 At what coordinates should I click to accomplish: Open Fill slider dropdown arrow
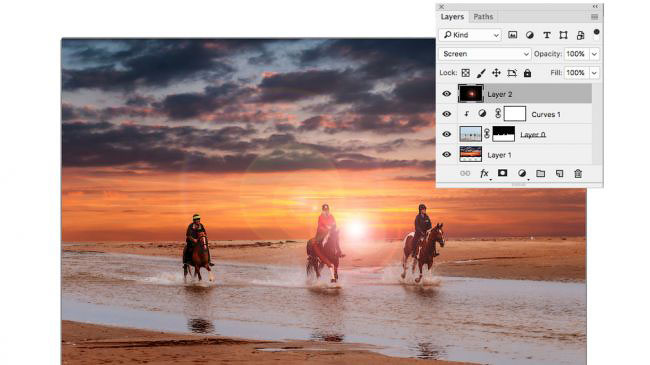coord(595,73)
